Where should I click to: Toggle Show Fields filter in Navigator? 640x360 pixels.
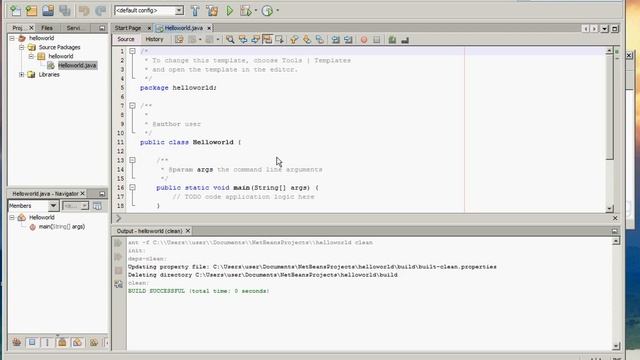[x=32, y=342]
